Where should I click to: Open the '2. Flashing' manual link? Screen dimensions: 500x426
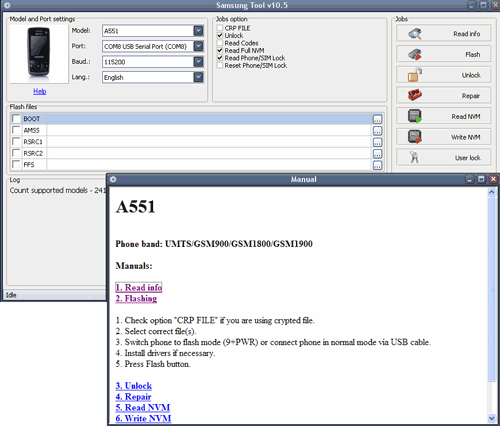pos(136,298)
